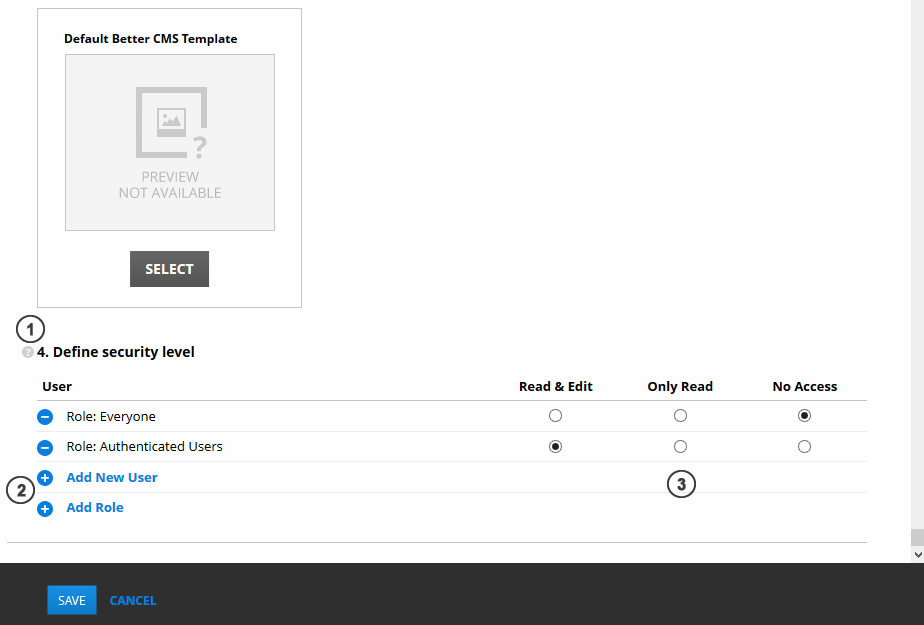This screenshot has height=625, width=924.
Task: Click the Default Better CMS Template title
Action: (151, 39)
